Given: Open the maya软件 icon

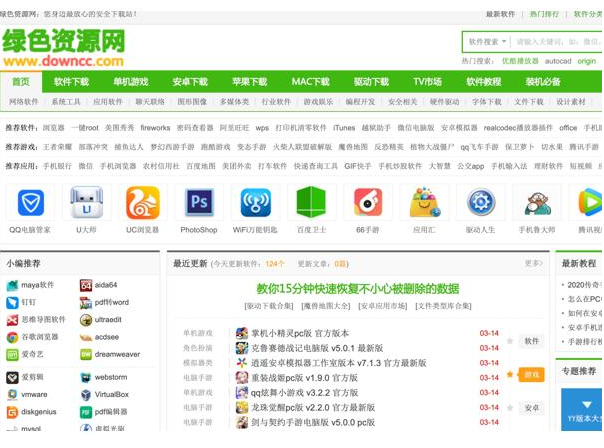Looking at the screenshot, I should pos(12,285).
